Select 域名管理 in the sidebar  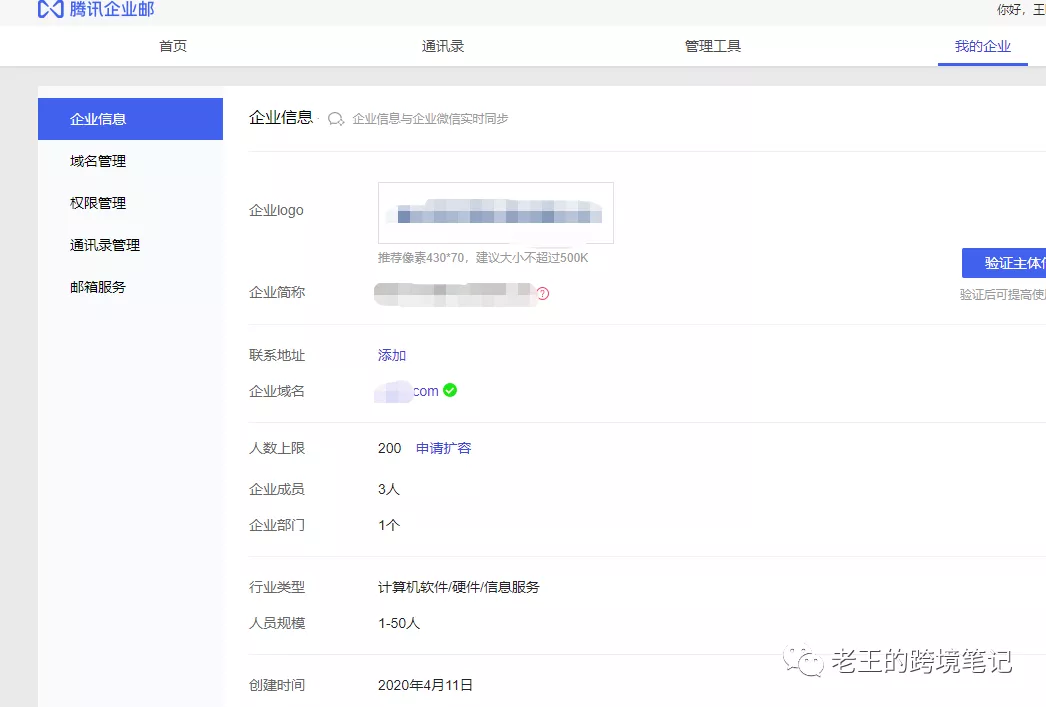(x=98, y=161)
